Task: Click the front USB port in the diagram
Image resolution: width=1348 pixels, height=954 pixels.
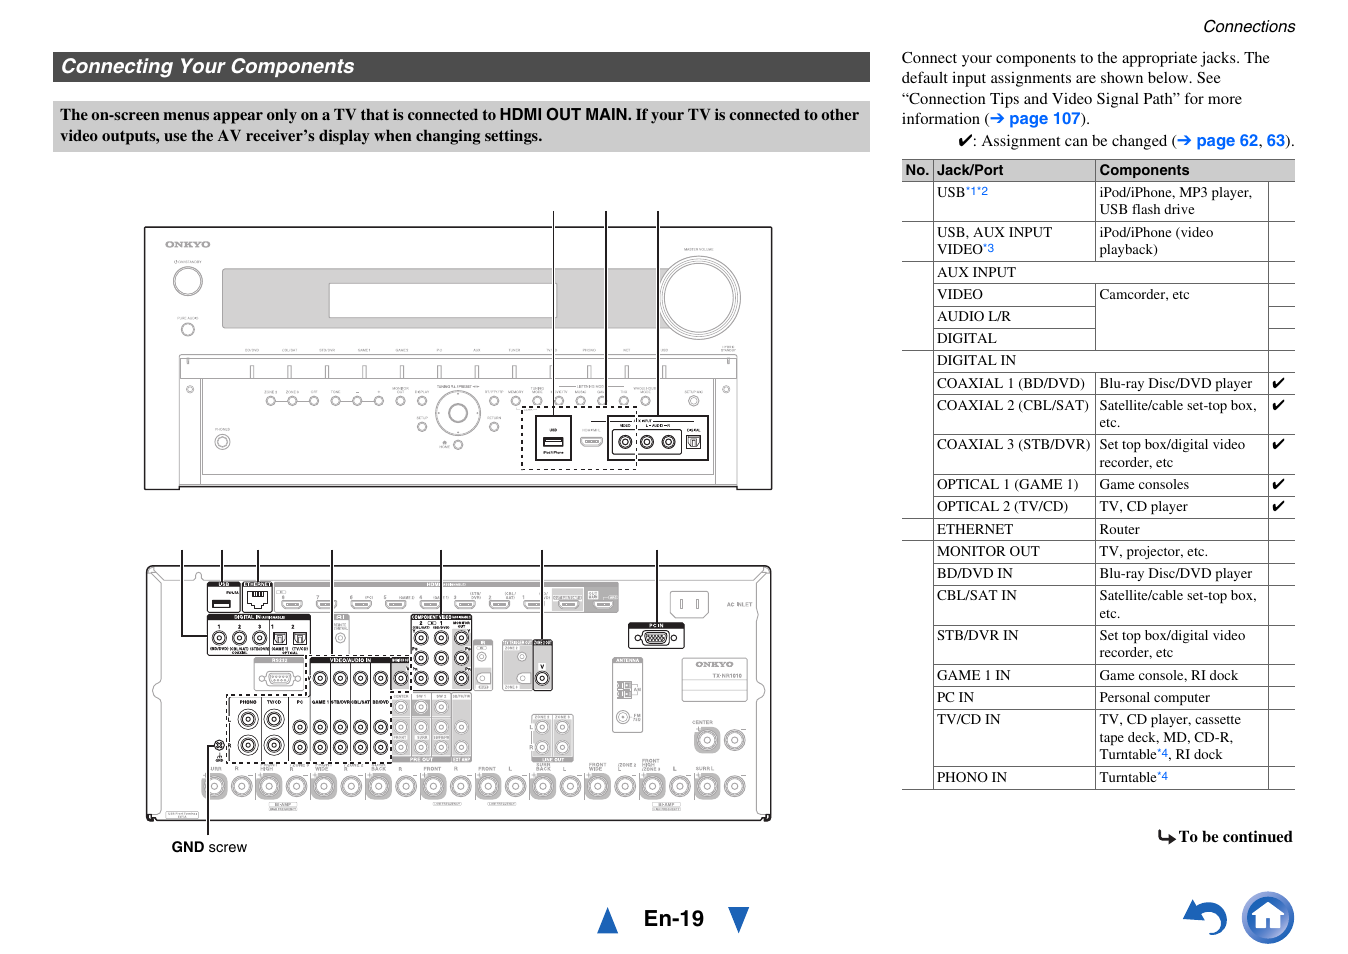Action: 553,441
